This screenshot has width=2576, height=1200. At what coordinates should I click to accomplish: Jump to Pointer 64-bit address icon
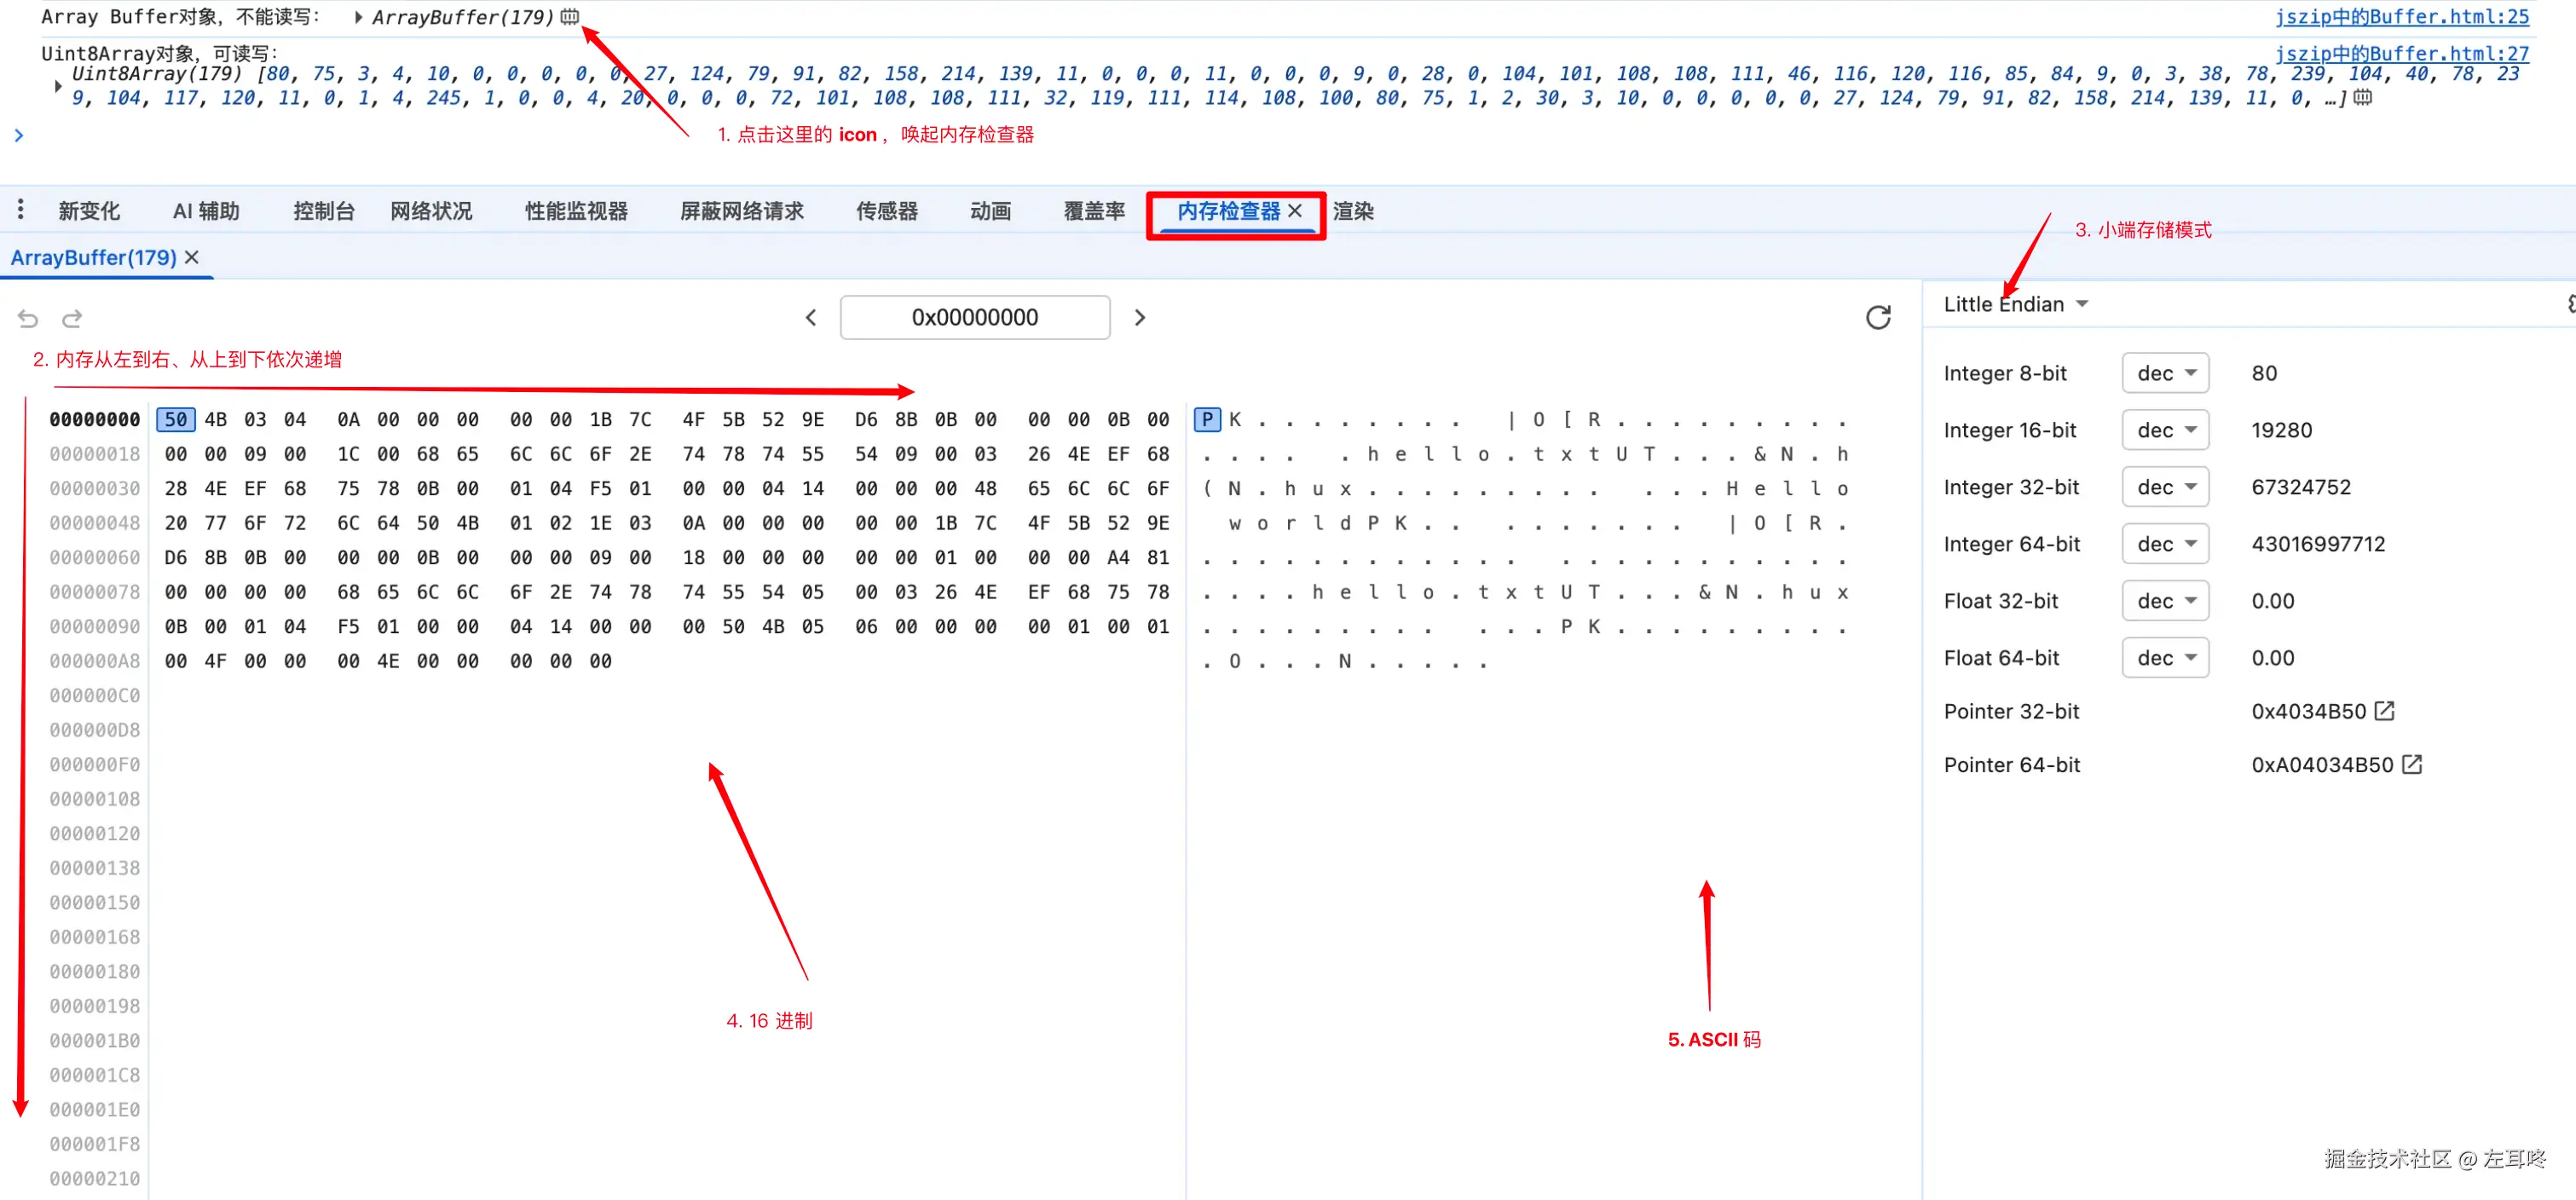click(x=2412, y=765)
